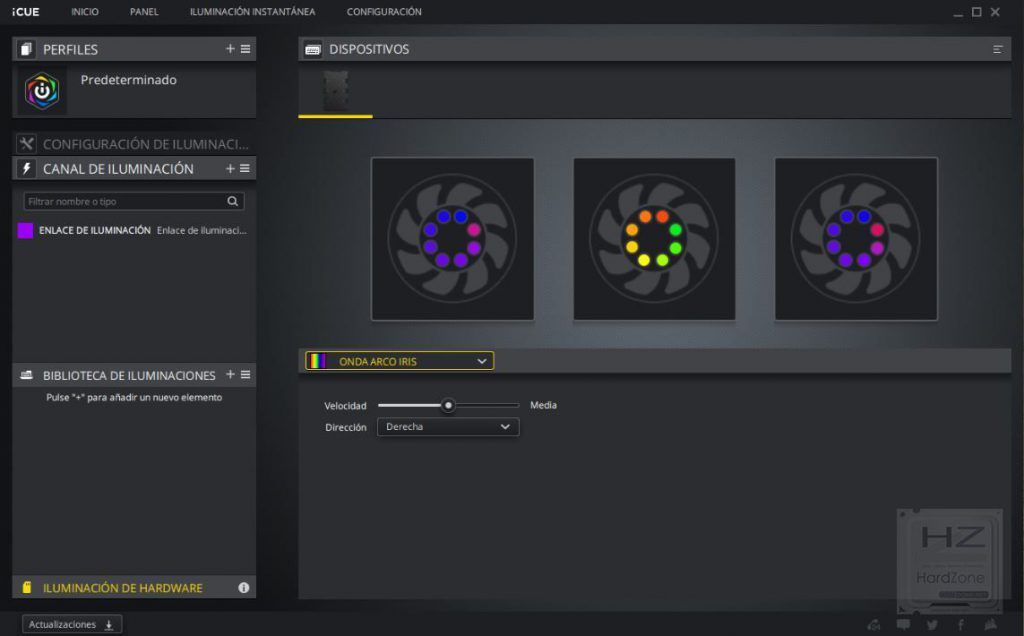Open the DISPOSITIVOS panel options menu
Viewport: 1024px width, 636px height.
pyautogui.click(x=997, y=50)
